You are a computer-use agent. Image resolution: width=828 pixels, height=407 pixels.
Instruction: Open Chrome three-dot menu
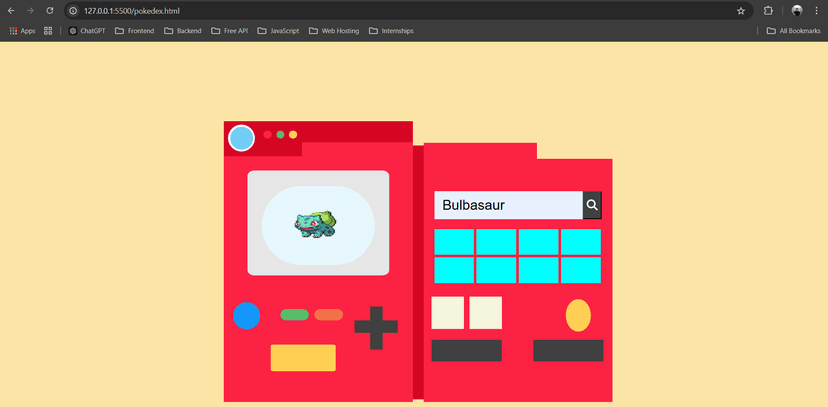click(x=816, y=11)
